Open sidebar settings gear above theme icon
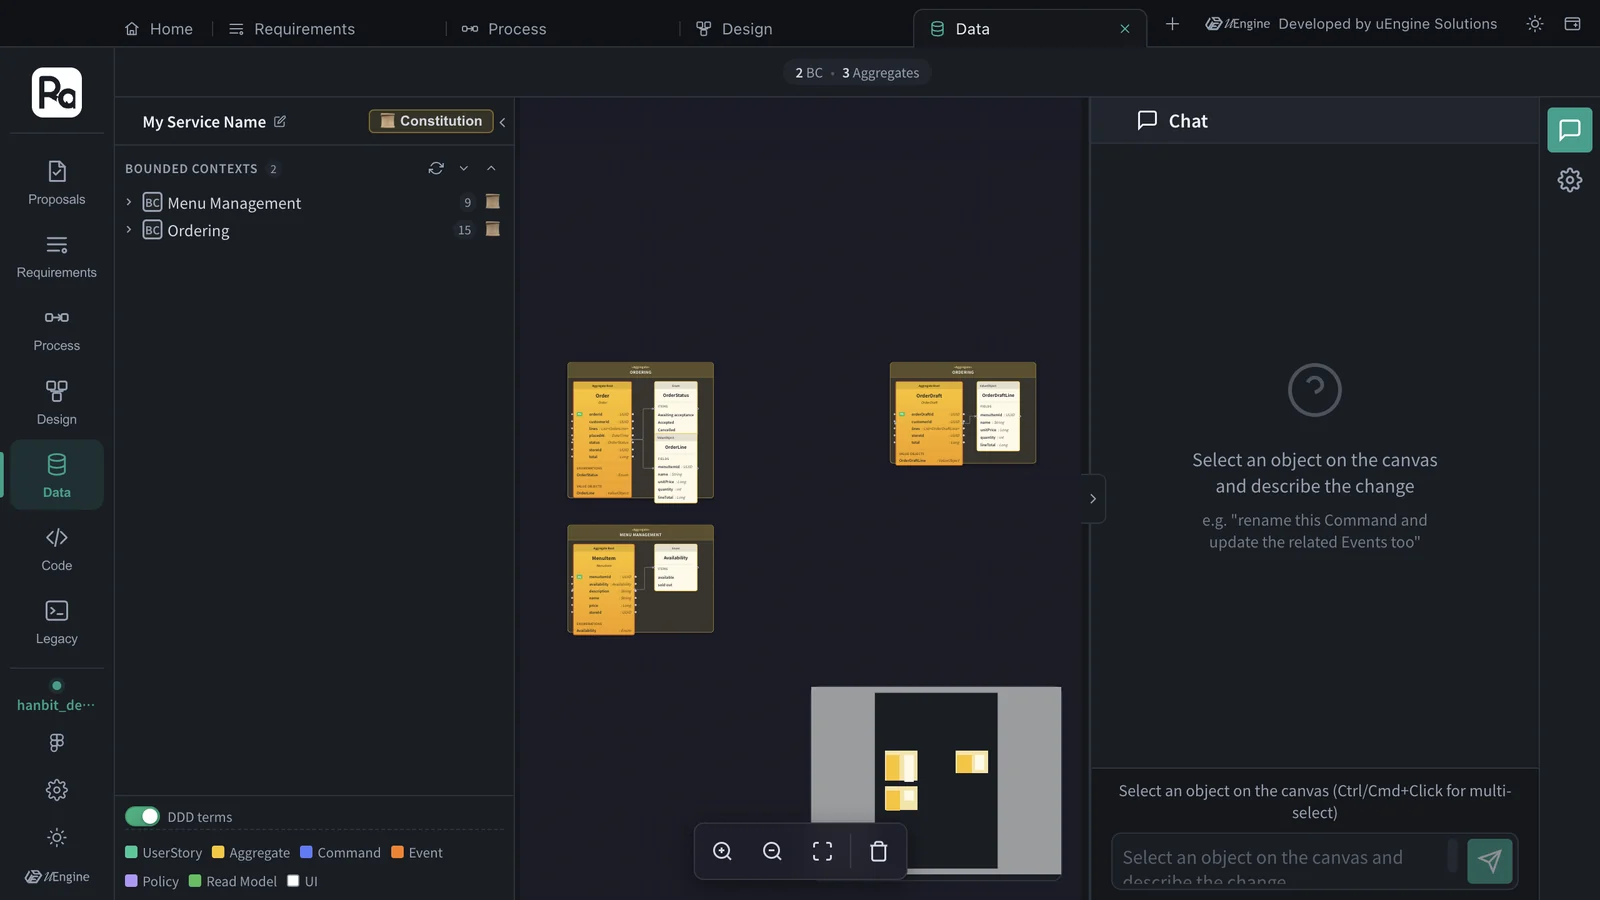The width and height of the screenshot is (1600, 900). pos(57,790)
